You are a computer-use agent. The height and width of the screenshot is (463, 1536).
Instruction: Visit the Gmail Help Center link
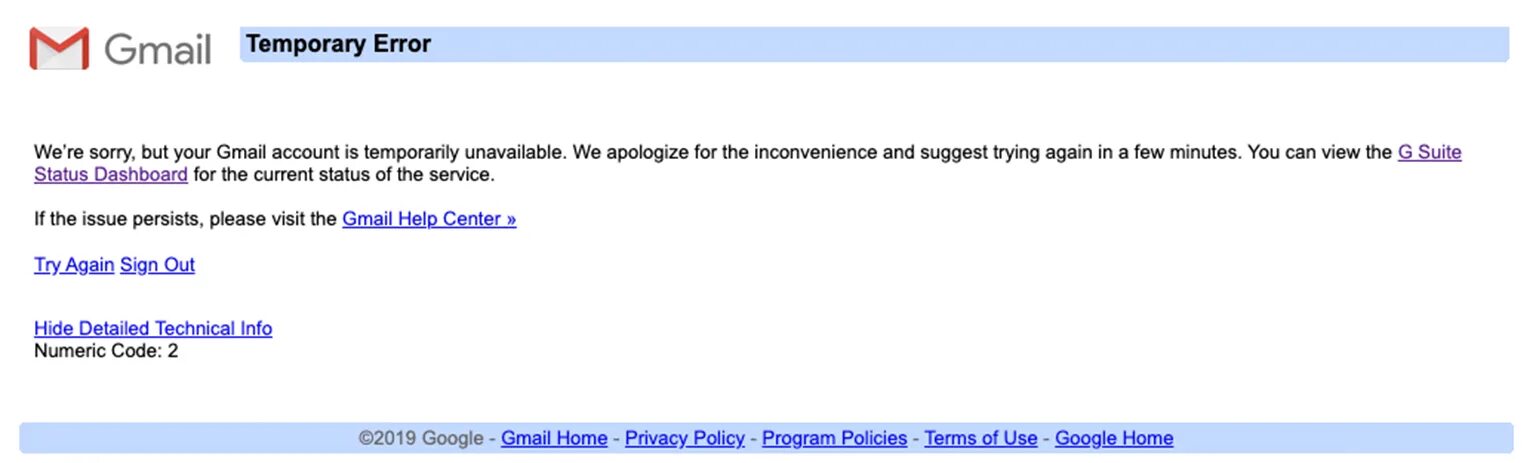(x=429, y=219)
